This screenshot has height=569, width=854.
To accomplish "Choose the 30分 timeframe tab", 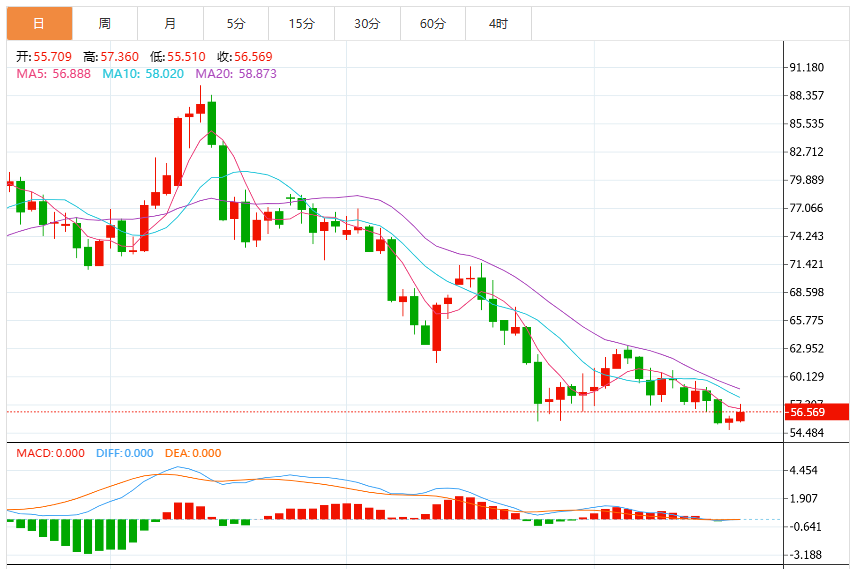I will click(367, 23).
